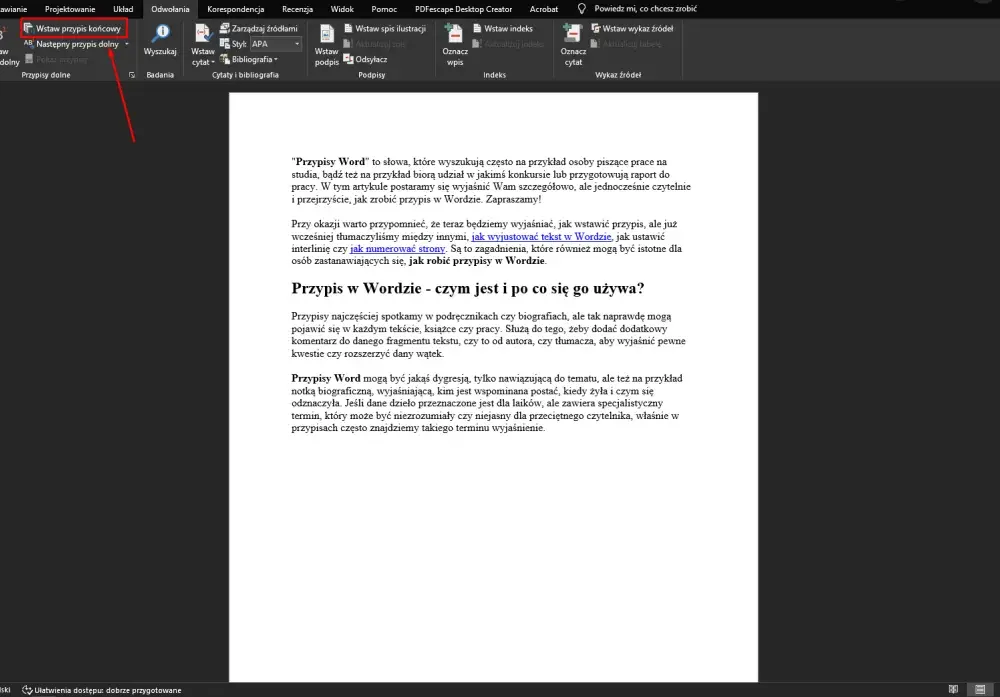Click the Wstaw indeks icon
The width and height of the screenshot is (1000, 697).
[477, 28]
